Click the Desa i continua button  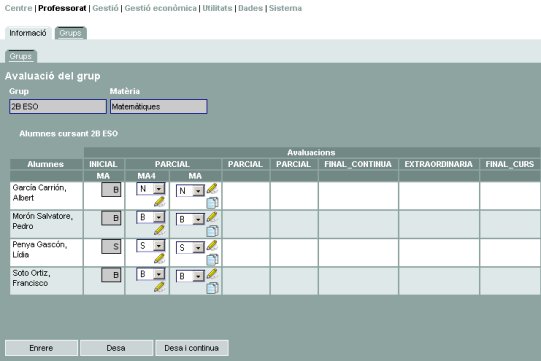pyautogui.click(x=191, y=348)
